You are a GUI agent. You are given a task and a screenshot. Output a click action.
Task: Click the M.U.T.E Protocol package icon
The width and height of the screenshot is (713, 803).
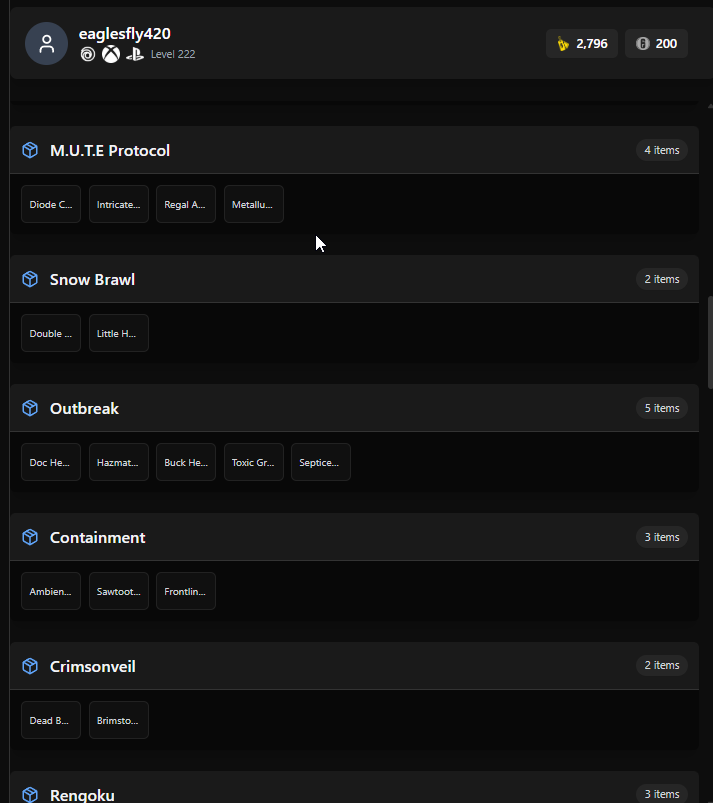30,150
